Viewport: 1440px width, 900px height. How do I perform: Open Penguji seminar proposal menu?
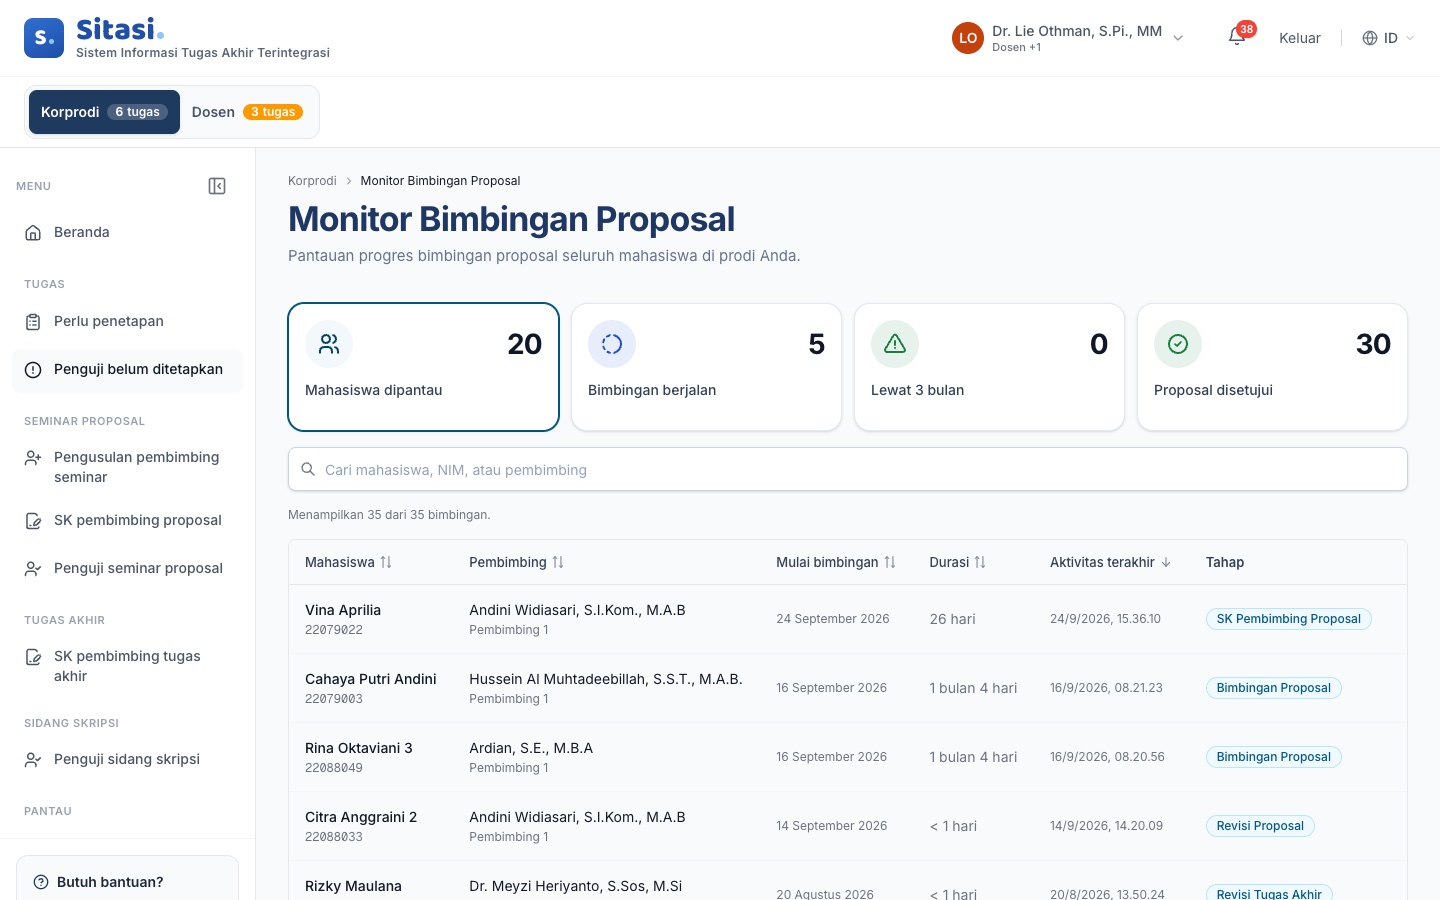point(127,568)
